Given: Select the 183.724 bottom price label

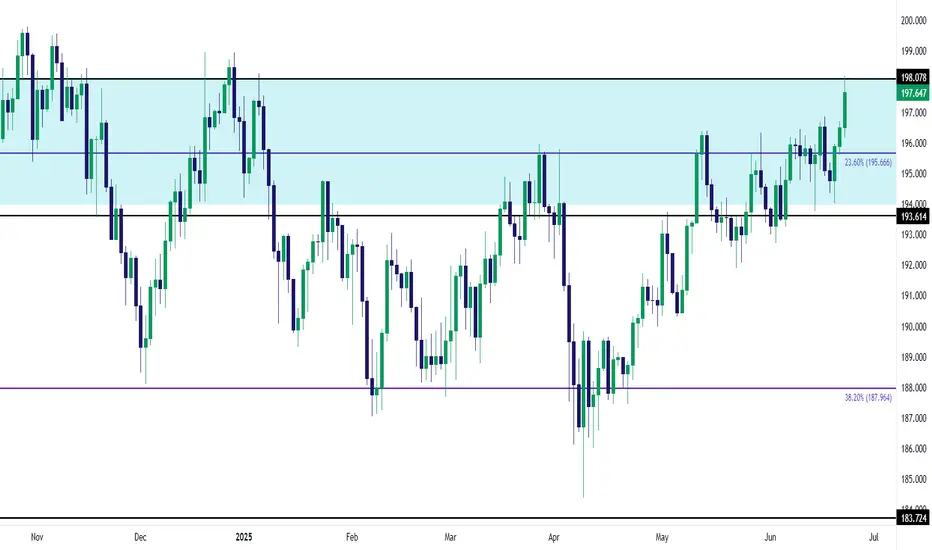Looking at the screenshot, I should point(913,518).
